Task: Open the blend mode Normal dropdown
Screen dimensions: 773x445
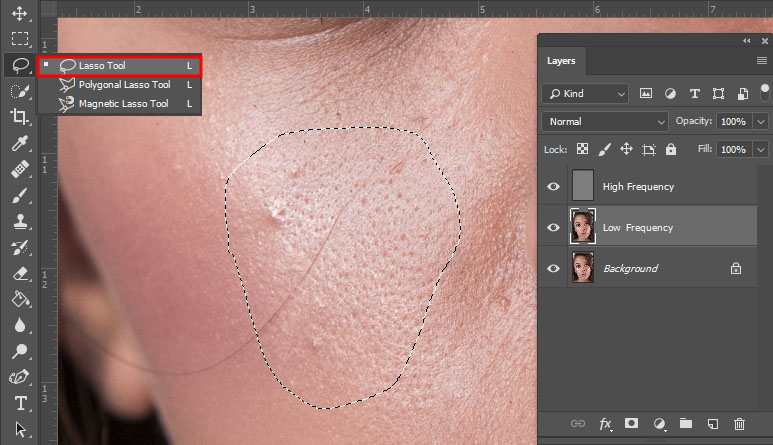Action: pyautogui.click(x=605, y=121)
